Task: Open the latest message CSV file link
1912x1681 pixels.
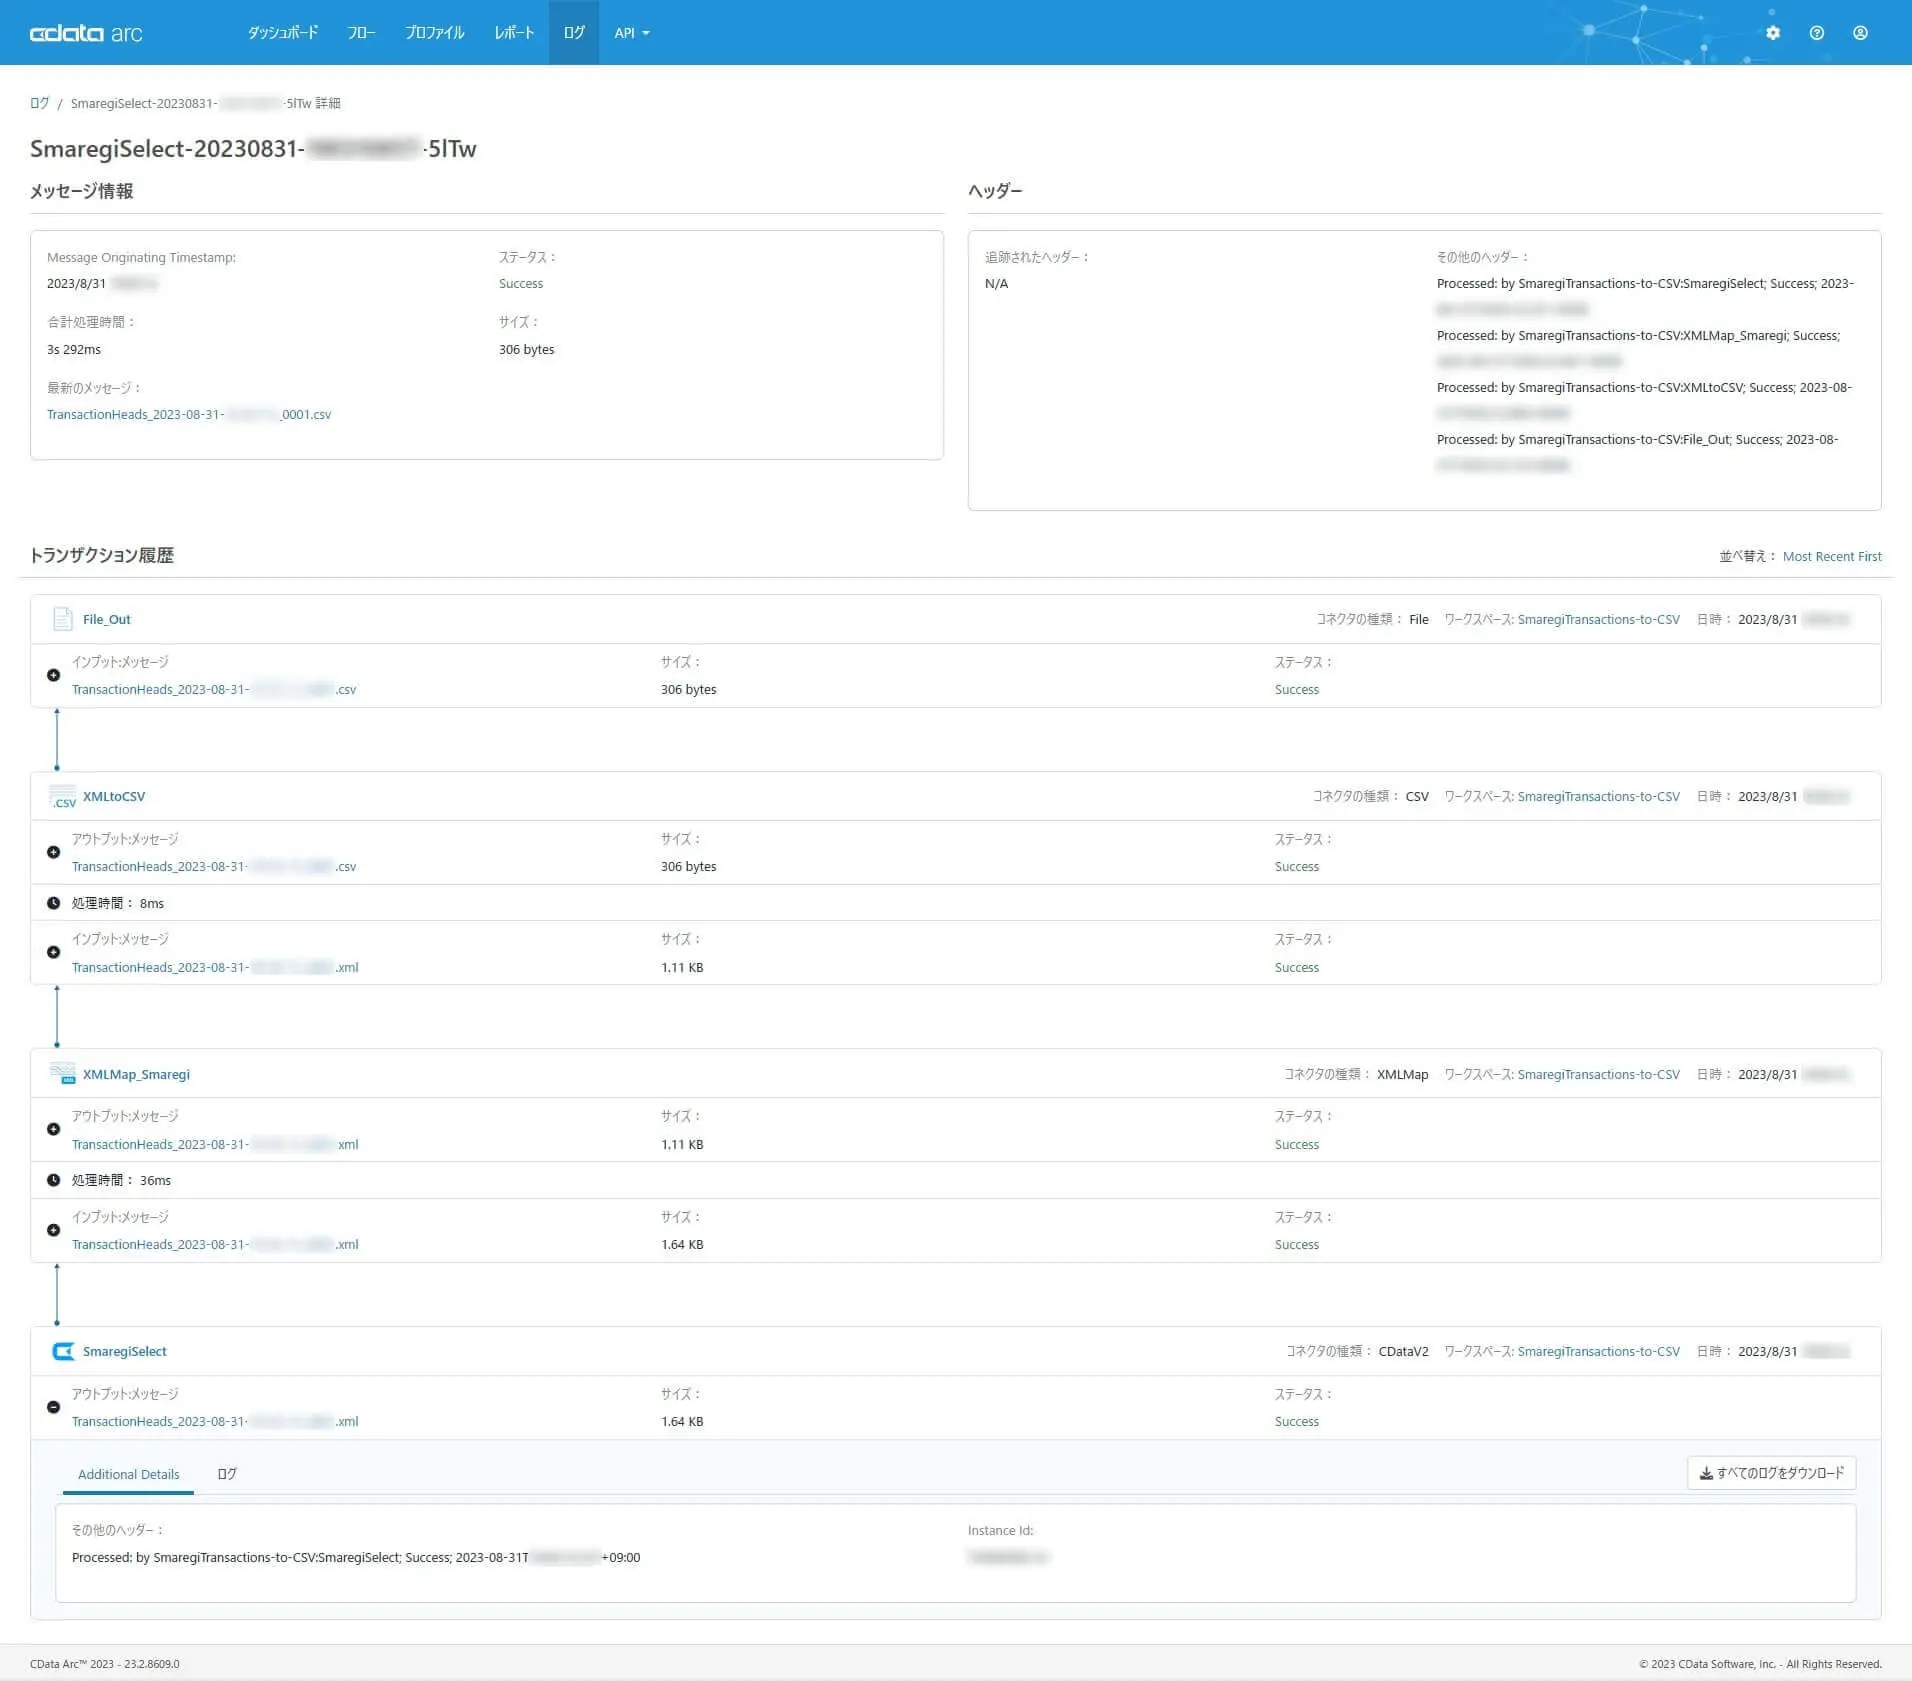Action: 188,414
